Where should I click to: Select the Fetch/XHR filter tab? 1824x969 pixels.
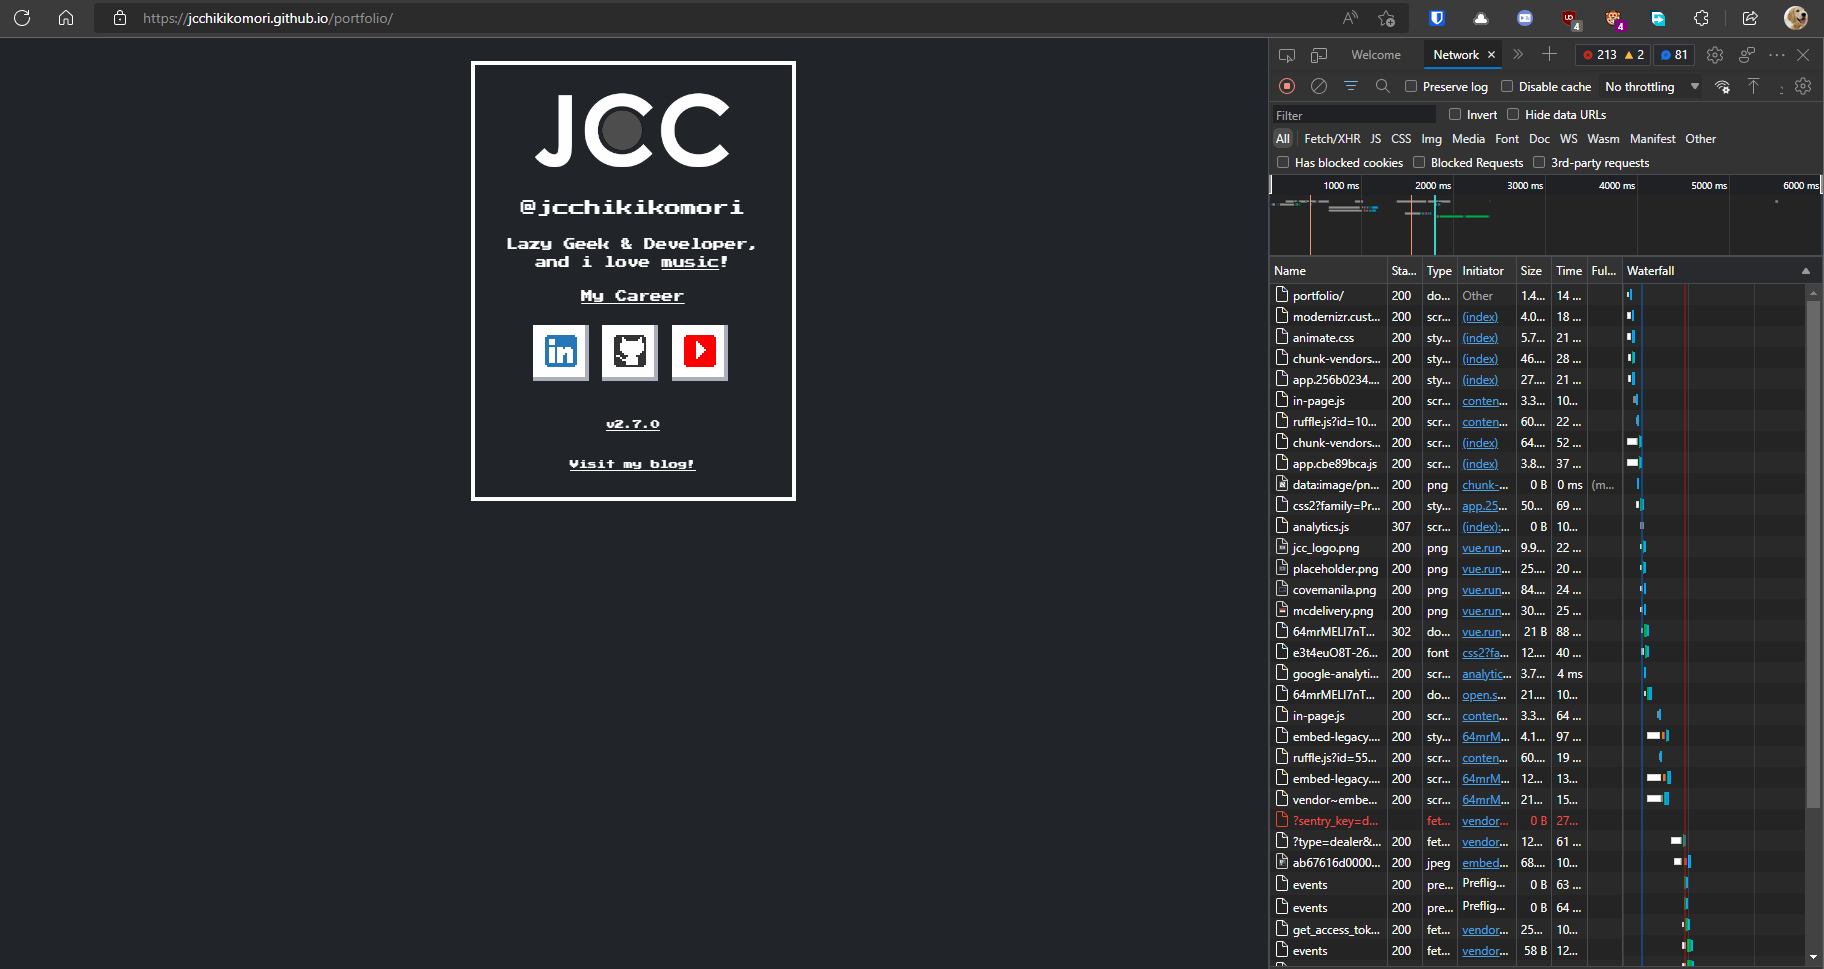coord(1332,138)
